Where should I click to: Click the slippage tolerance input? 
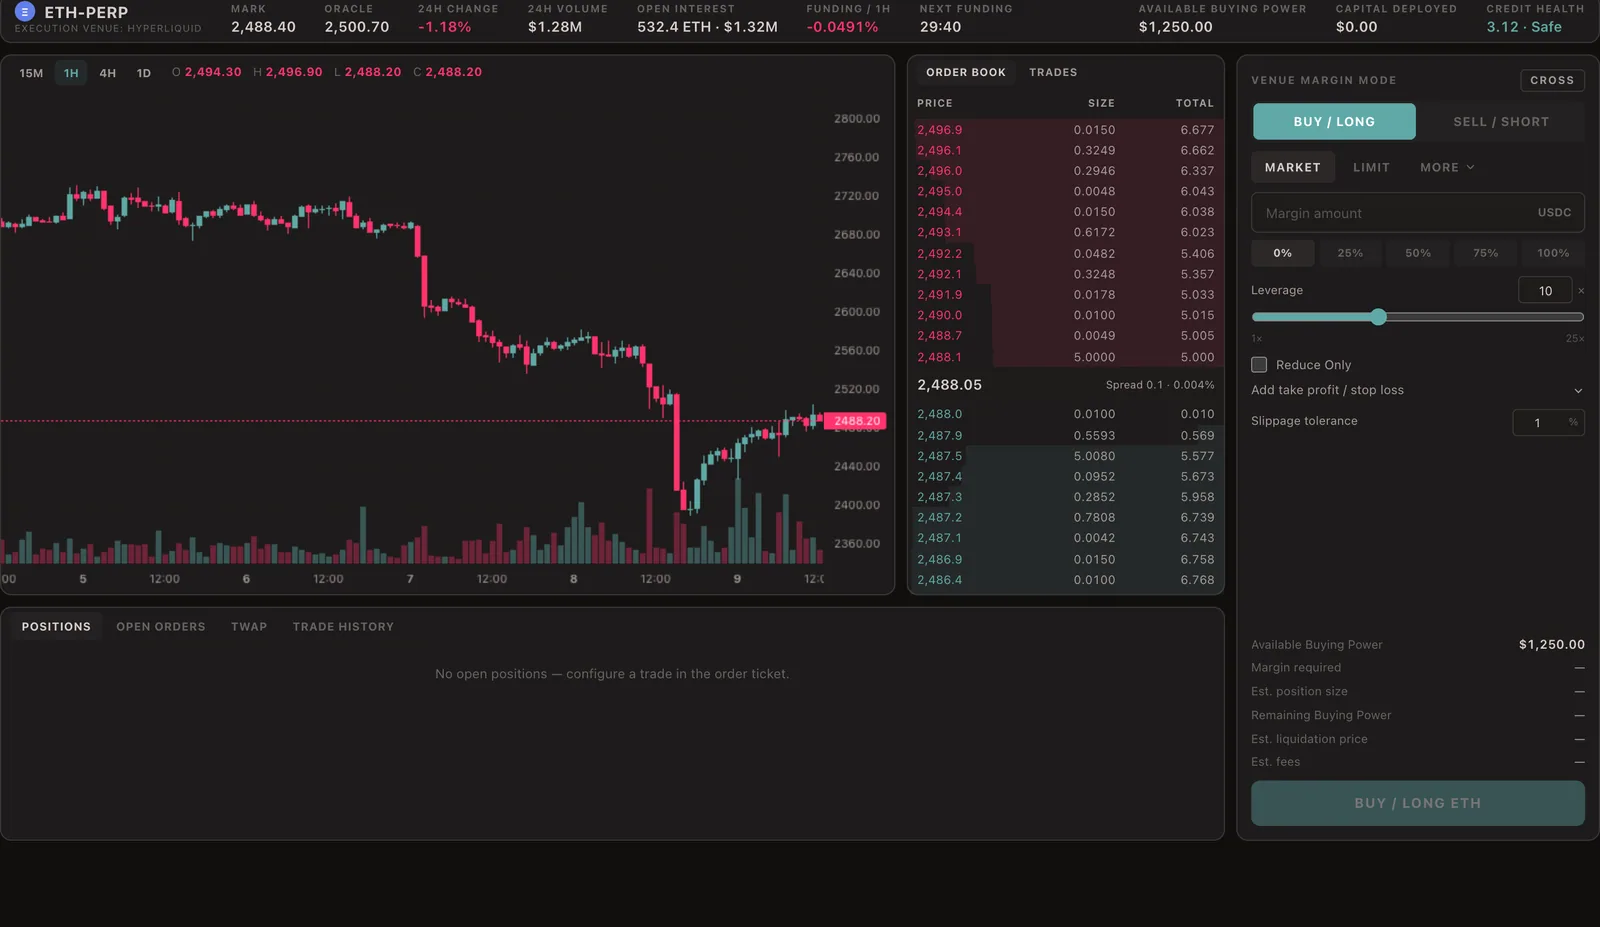tap(1548, 423)
